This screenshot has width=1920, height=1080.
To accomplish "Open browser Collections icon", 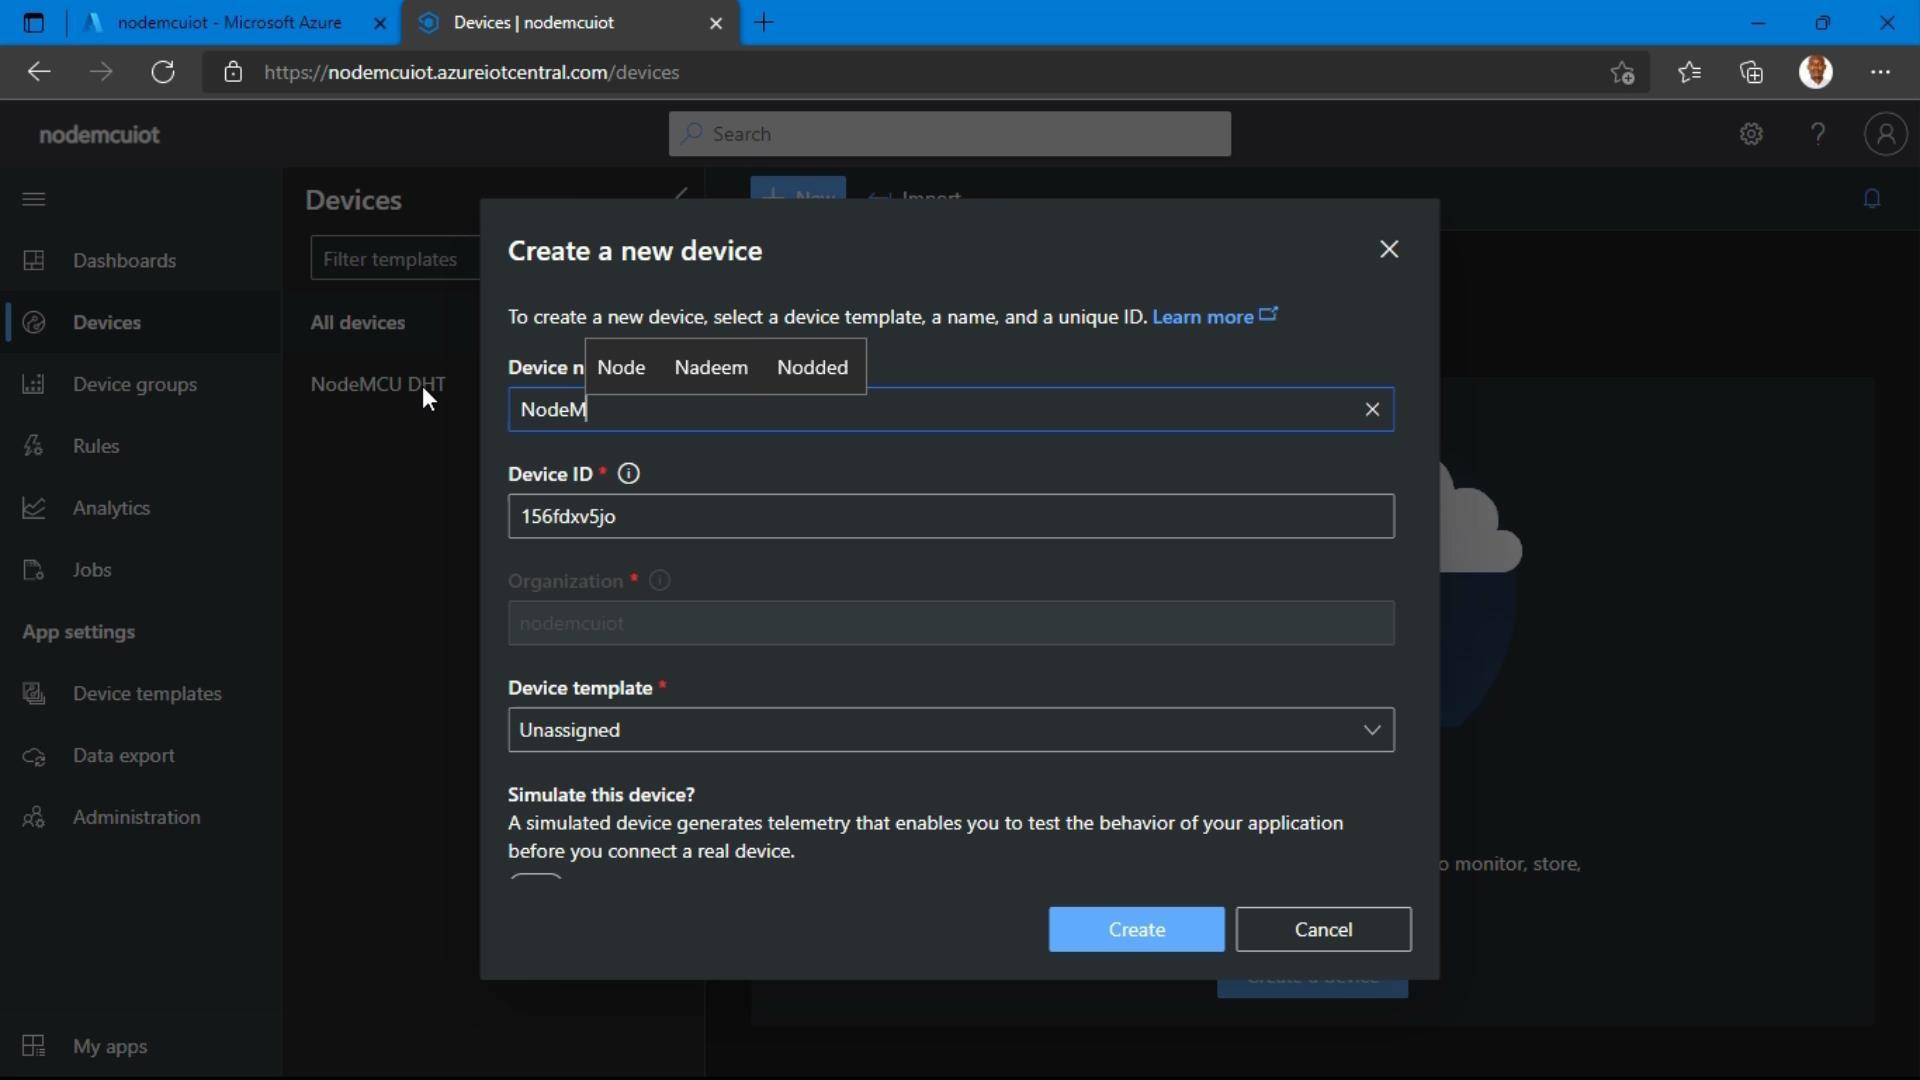I will click(x=1751, y=72).
